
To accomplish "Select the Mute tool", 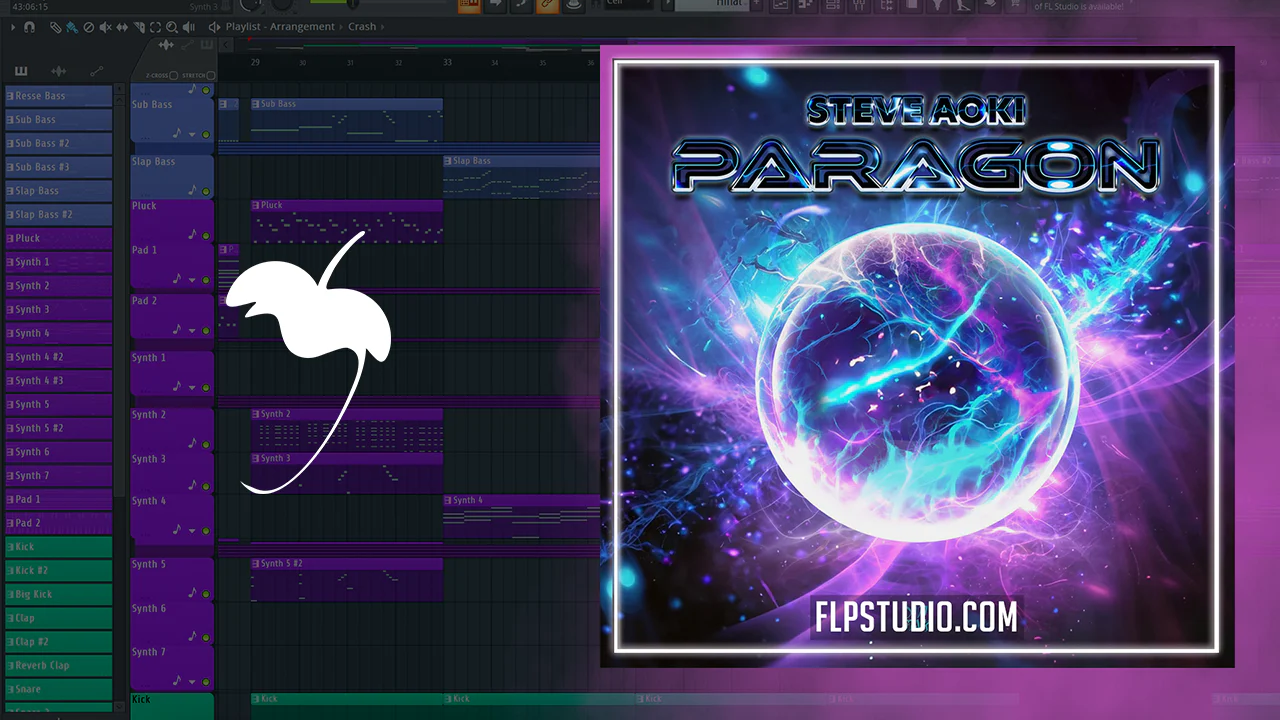I will point(105,27).
